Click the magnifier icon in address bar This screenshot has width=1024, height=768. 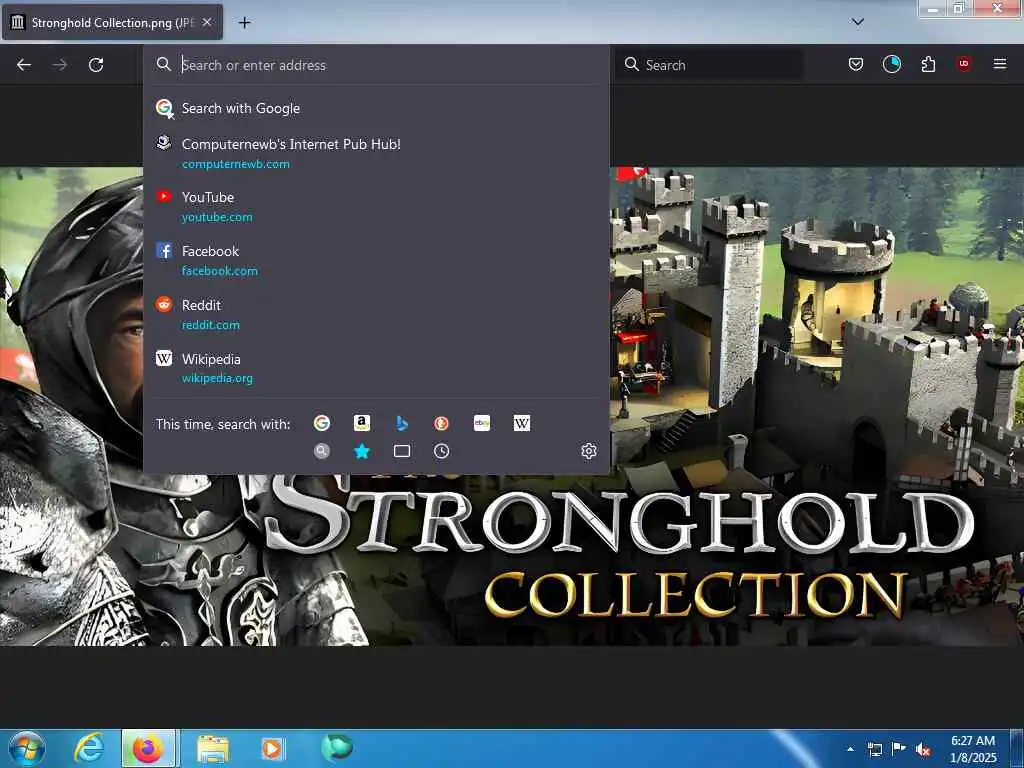pos(164,64)
